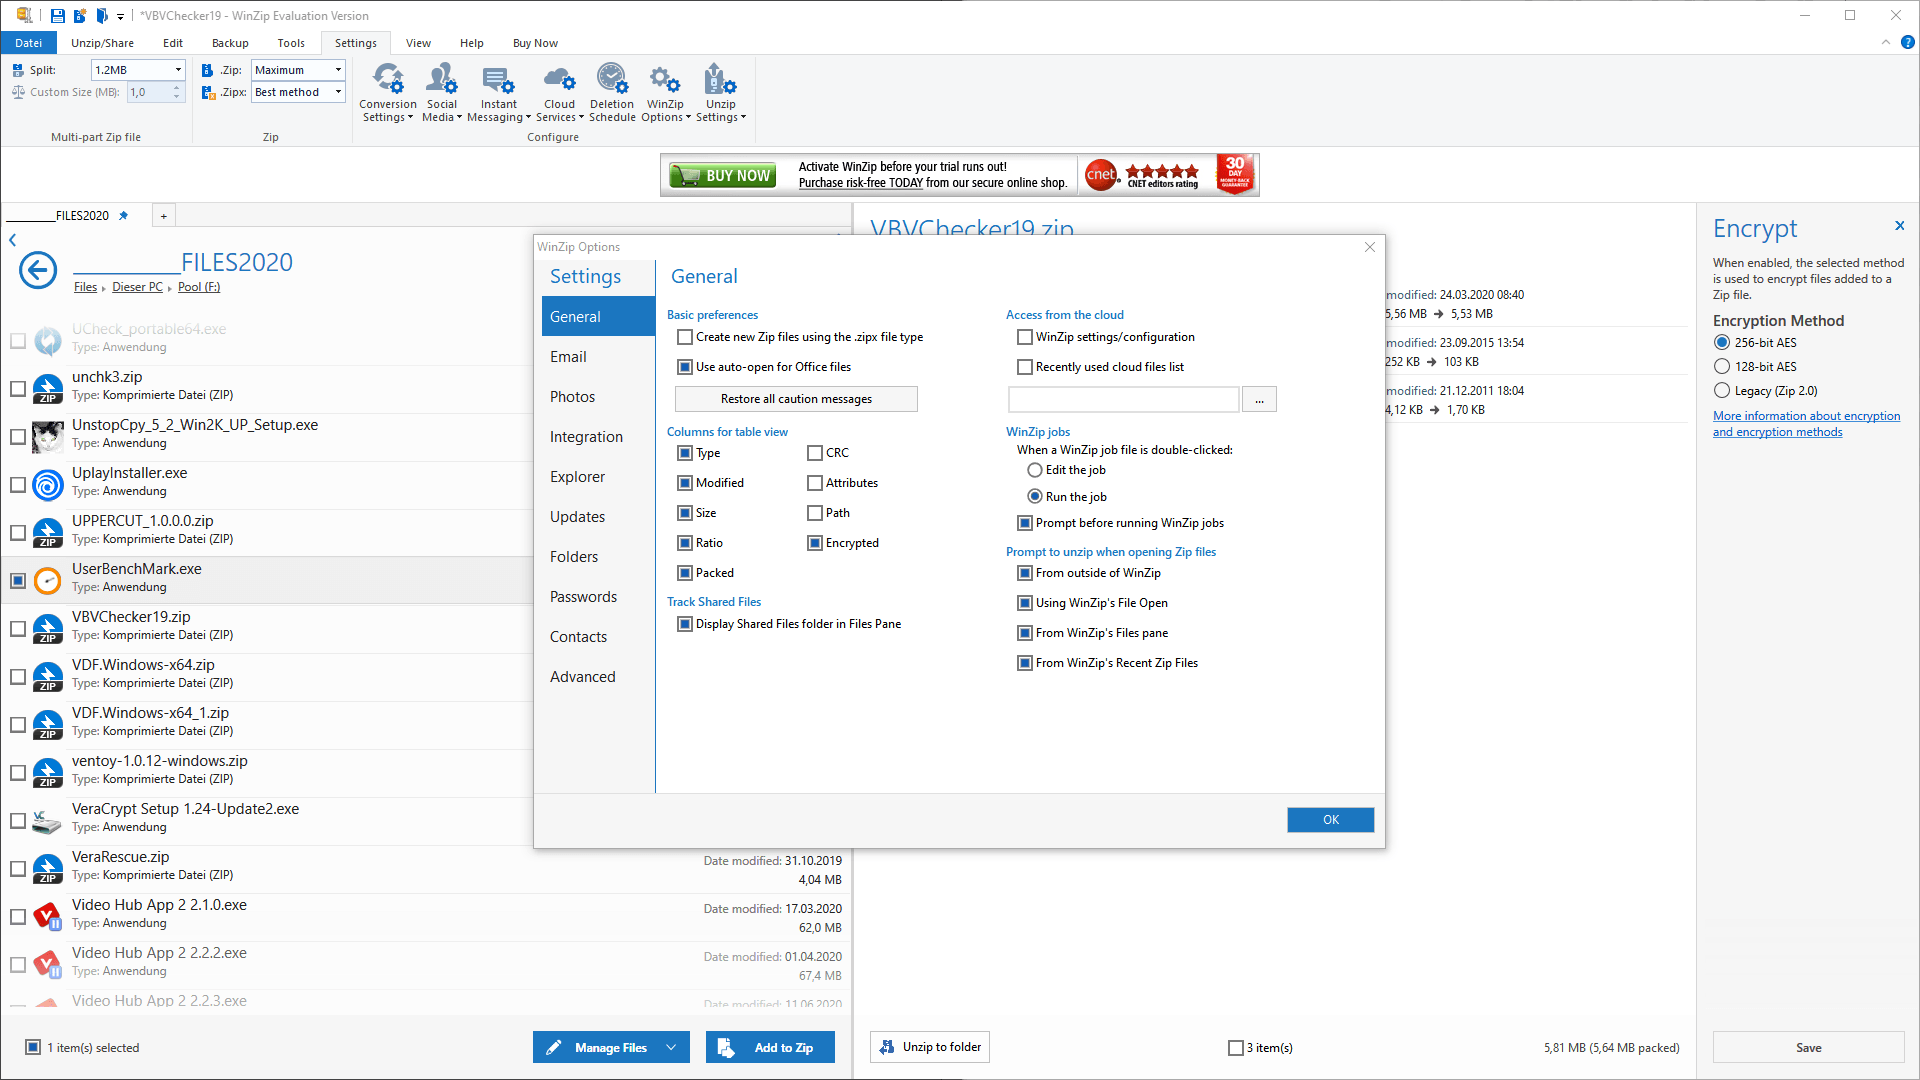
Task: Expand the Manage Files dropdown arrow
Action: [672, 1047]
